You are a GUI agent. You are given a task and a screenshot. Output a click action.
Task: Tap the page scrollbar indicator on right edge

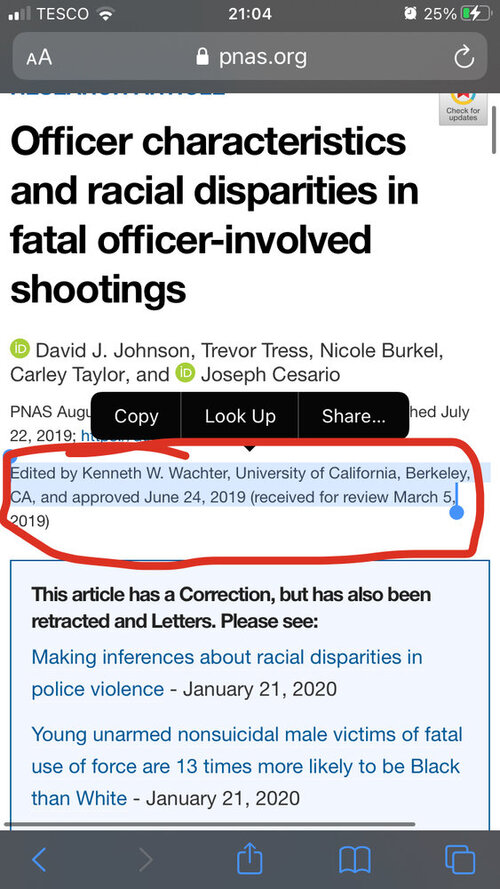coord(495,131)
